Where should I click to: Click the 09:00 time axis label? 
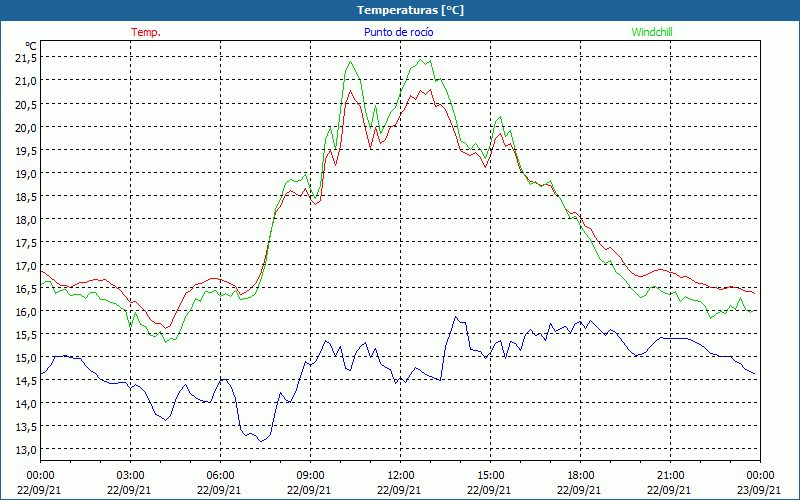click(x=310, y=475)
